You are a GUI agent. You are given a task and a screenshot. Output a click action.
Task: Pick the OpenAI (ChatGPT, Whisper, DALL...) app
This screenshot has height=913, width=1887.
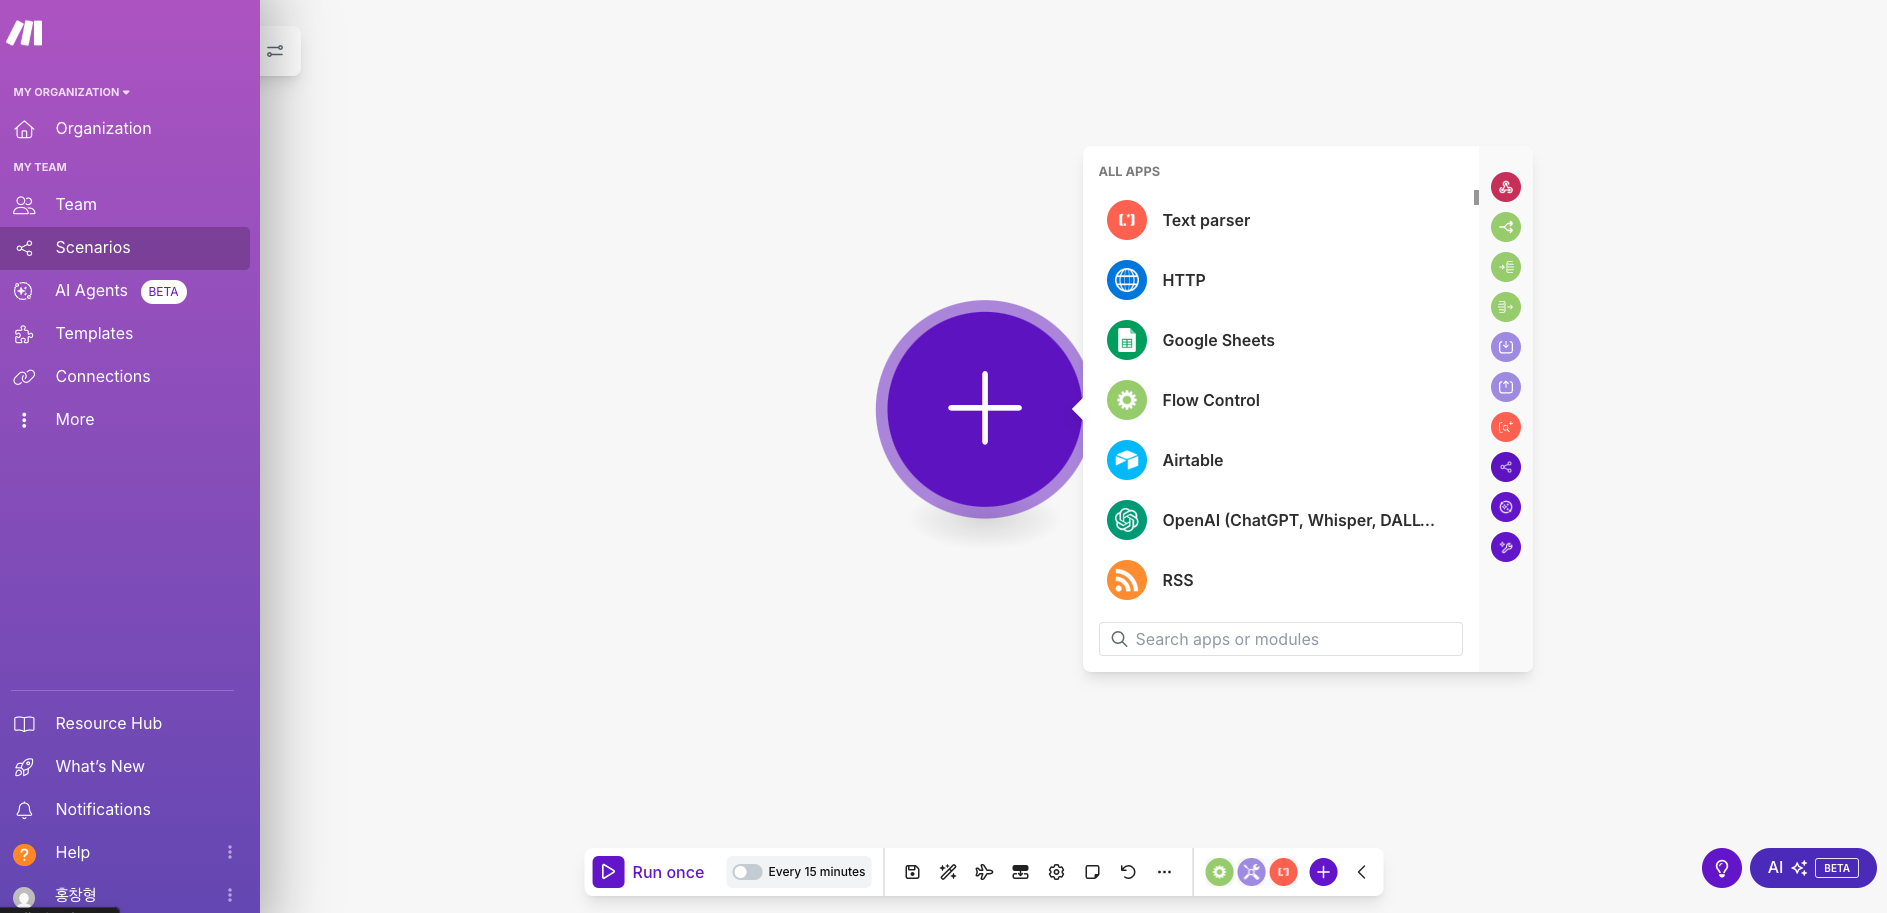click(1279, 520)
